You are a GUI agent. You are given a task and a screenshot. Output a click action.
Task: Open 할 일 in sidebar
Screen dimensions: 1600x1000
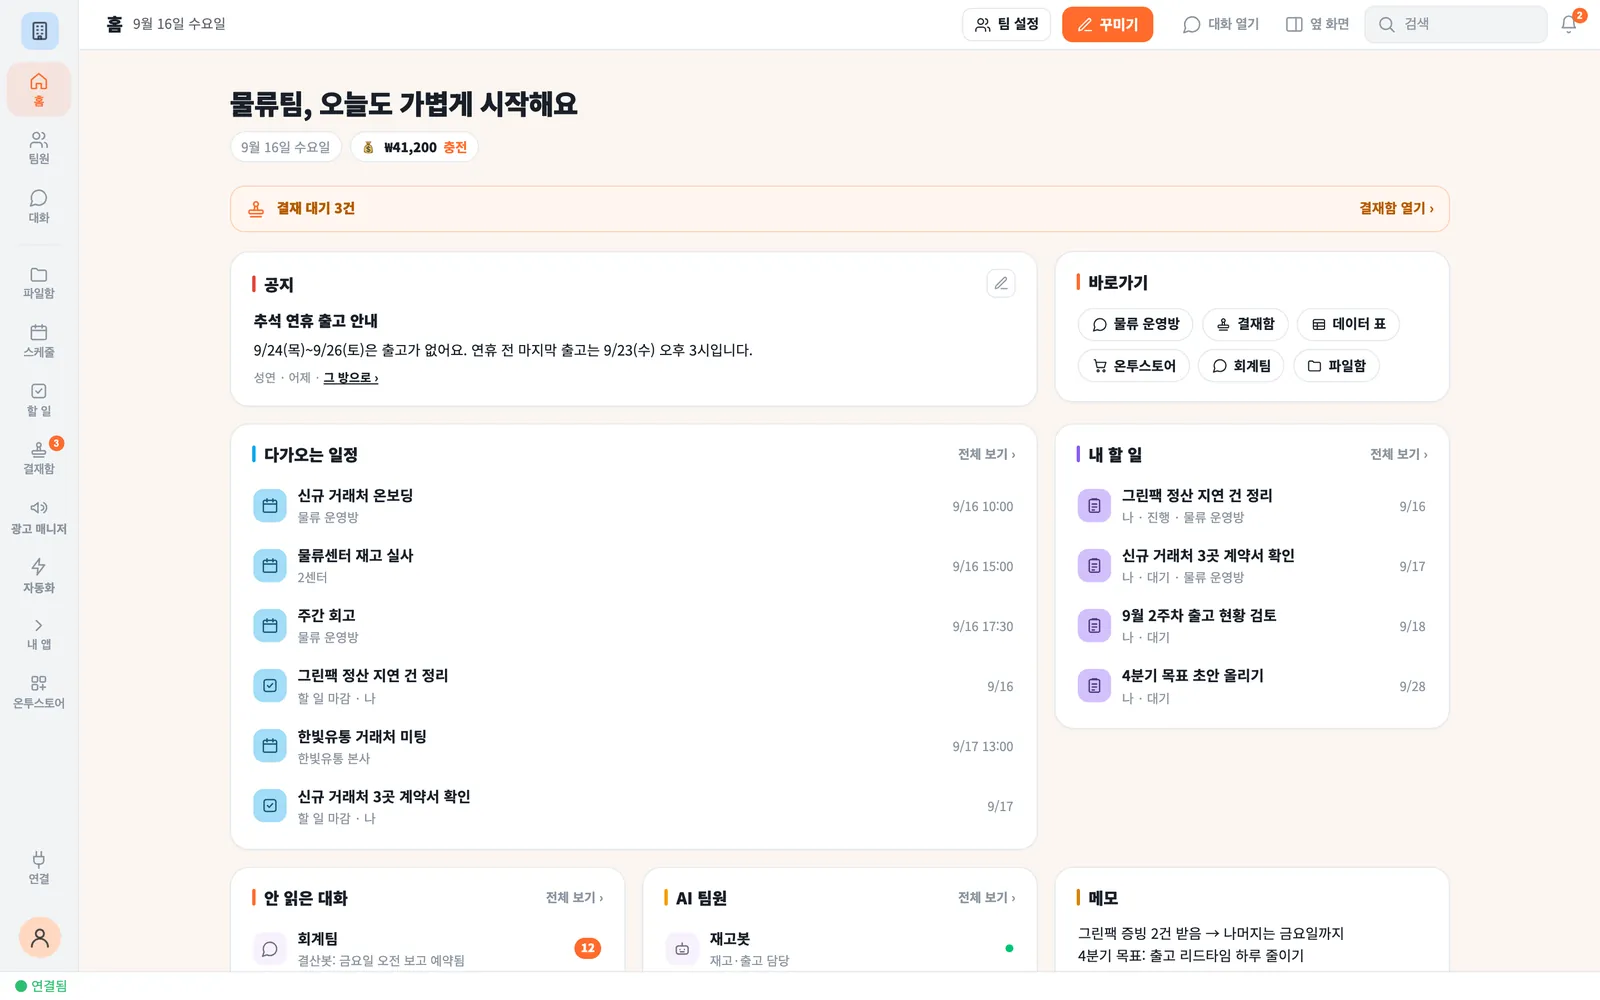(39, 400)
